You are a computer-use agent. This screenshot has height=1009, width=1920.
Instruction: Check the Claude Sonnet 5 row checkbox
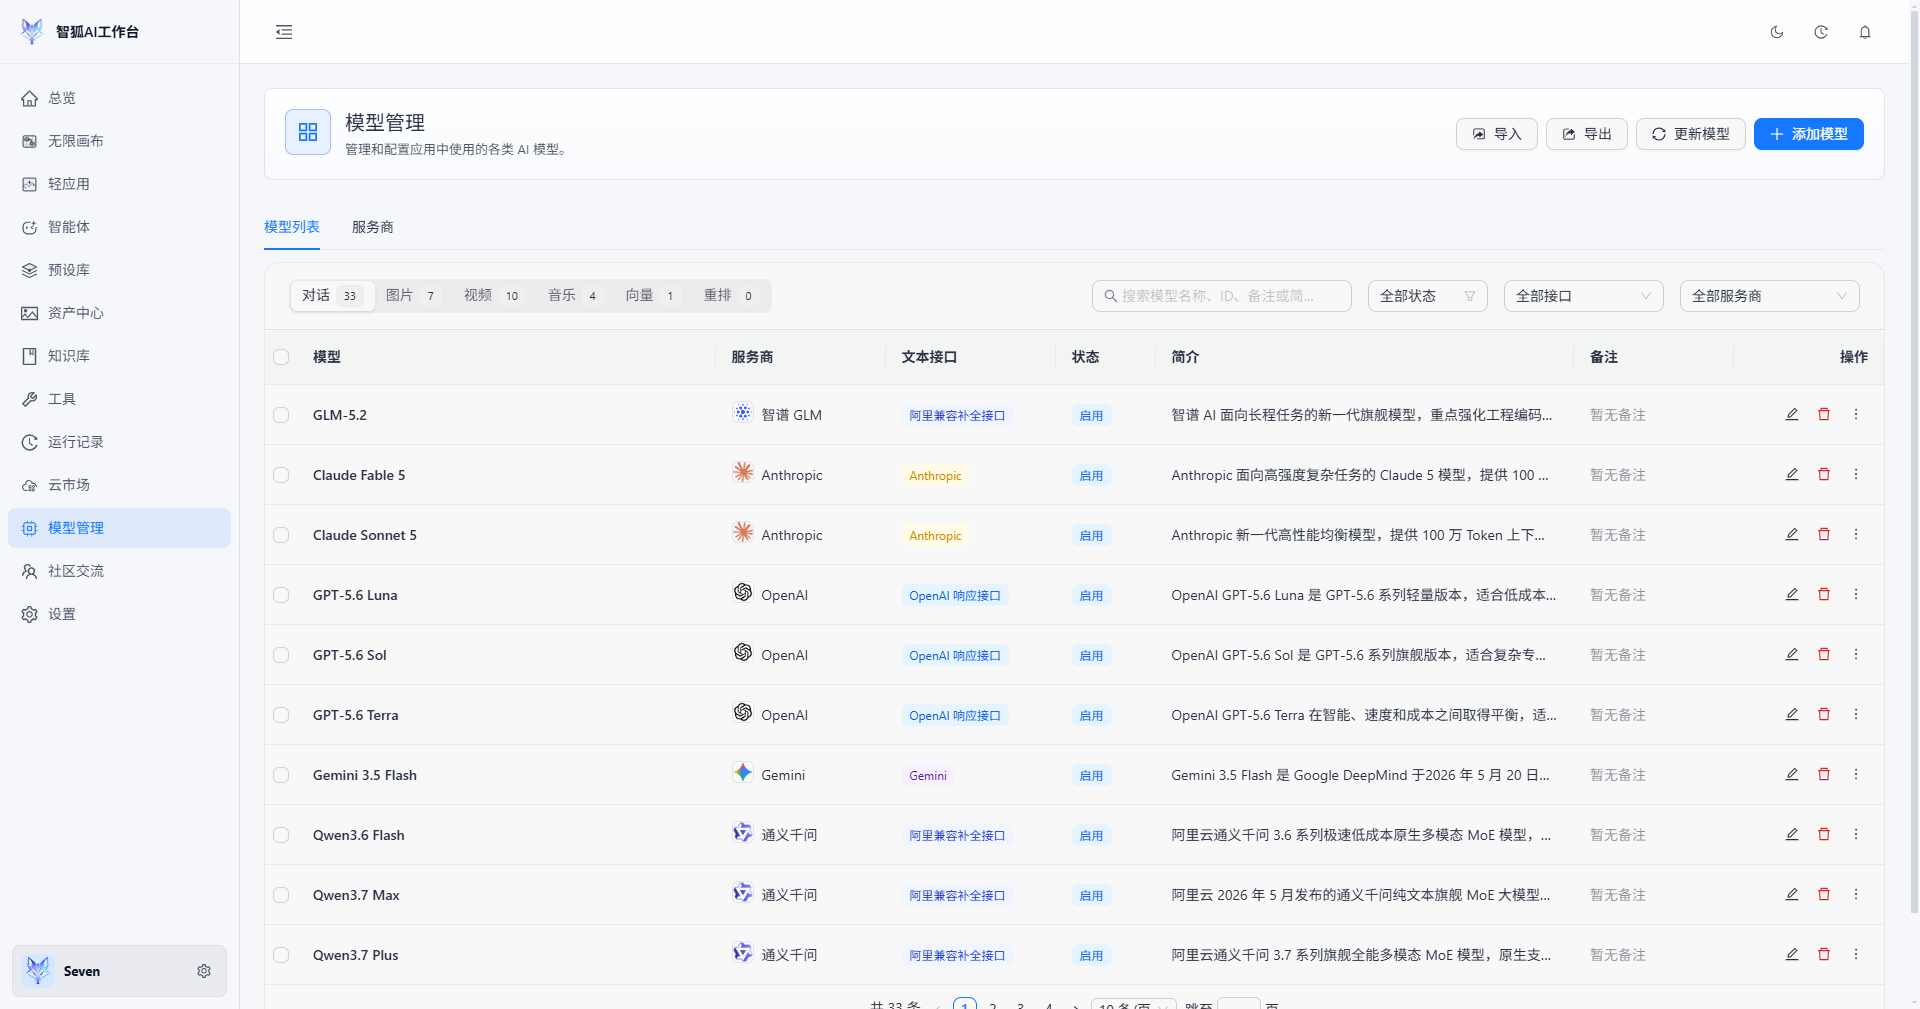pos(281,535)
